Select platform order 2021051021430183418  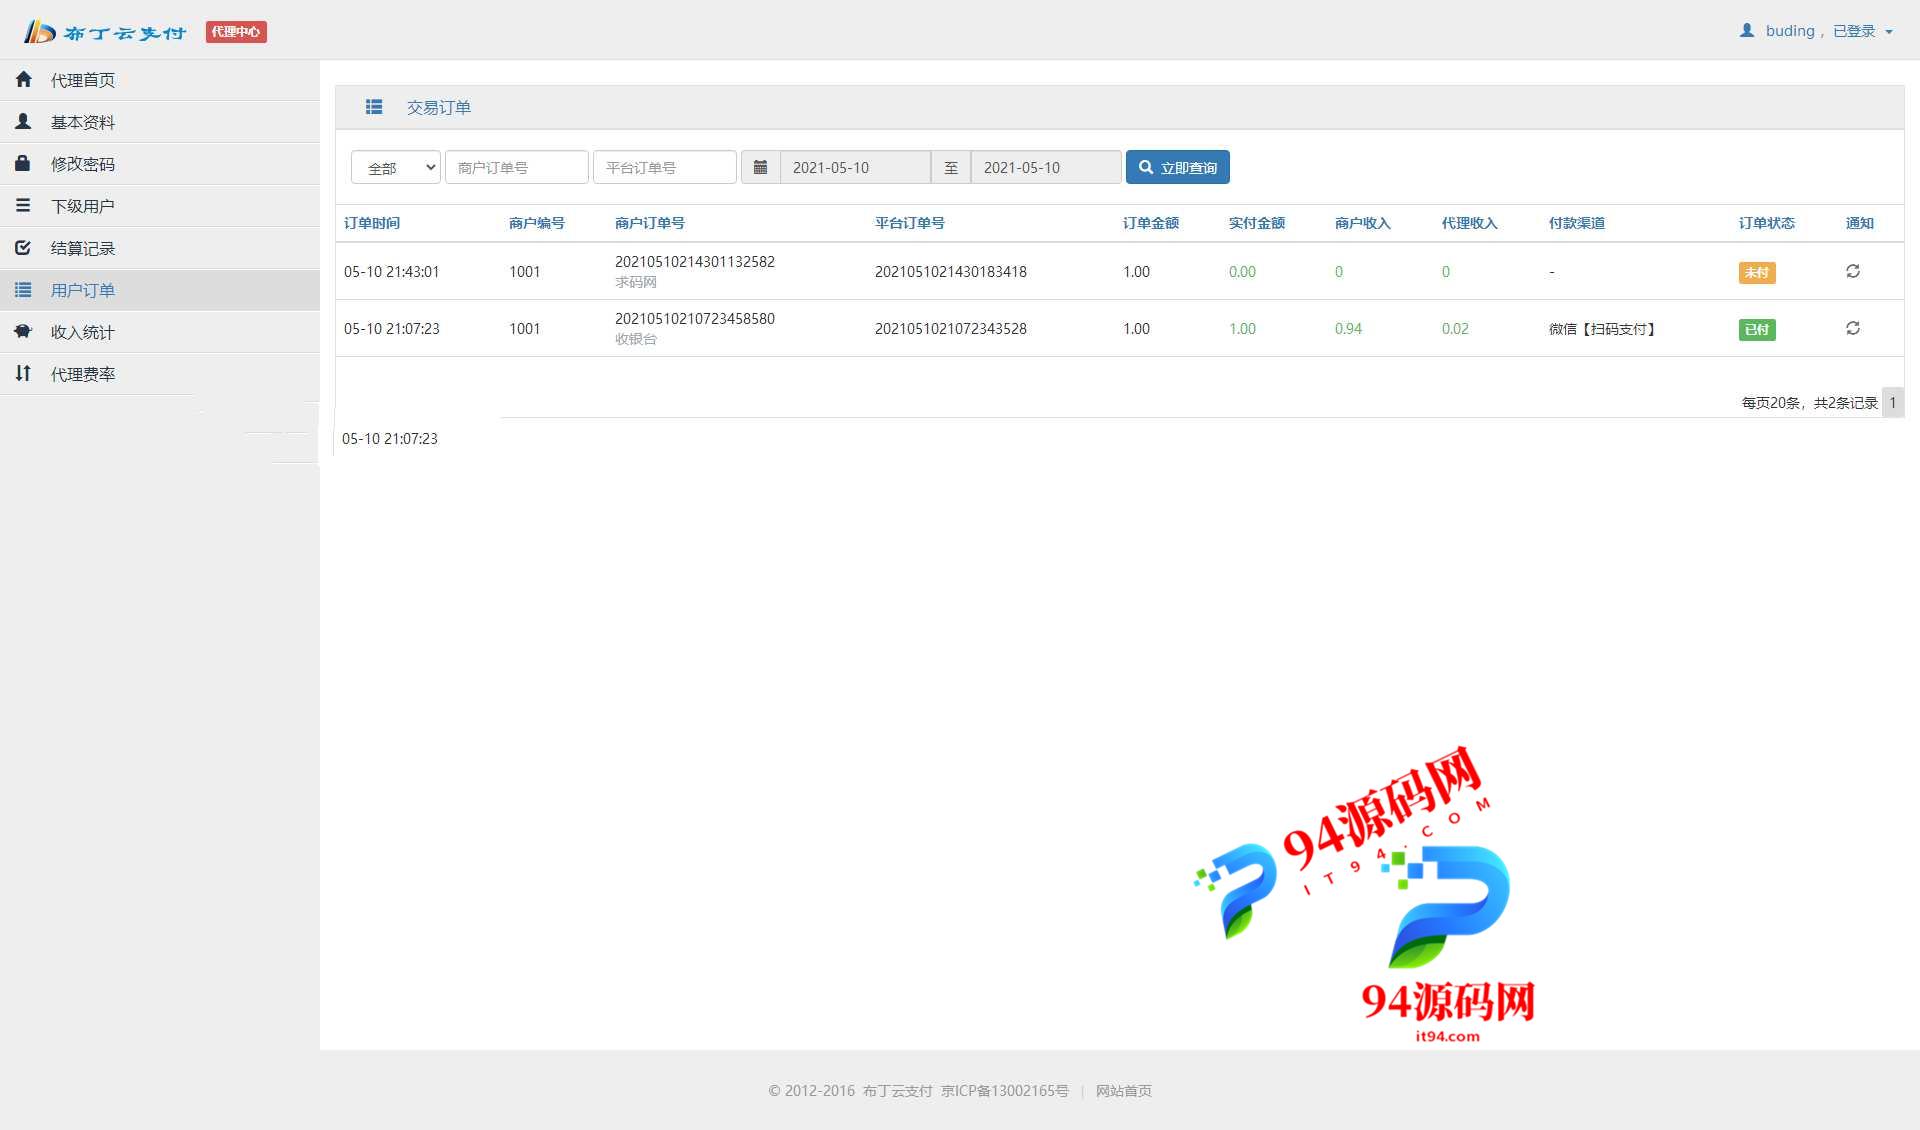pos(951,271)
